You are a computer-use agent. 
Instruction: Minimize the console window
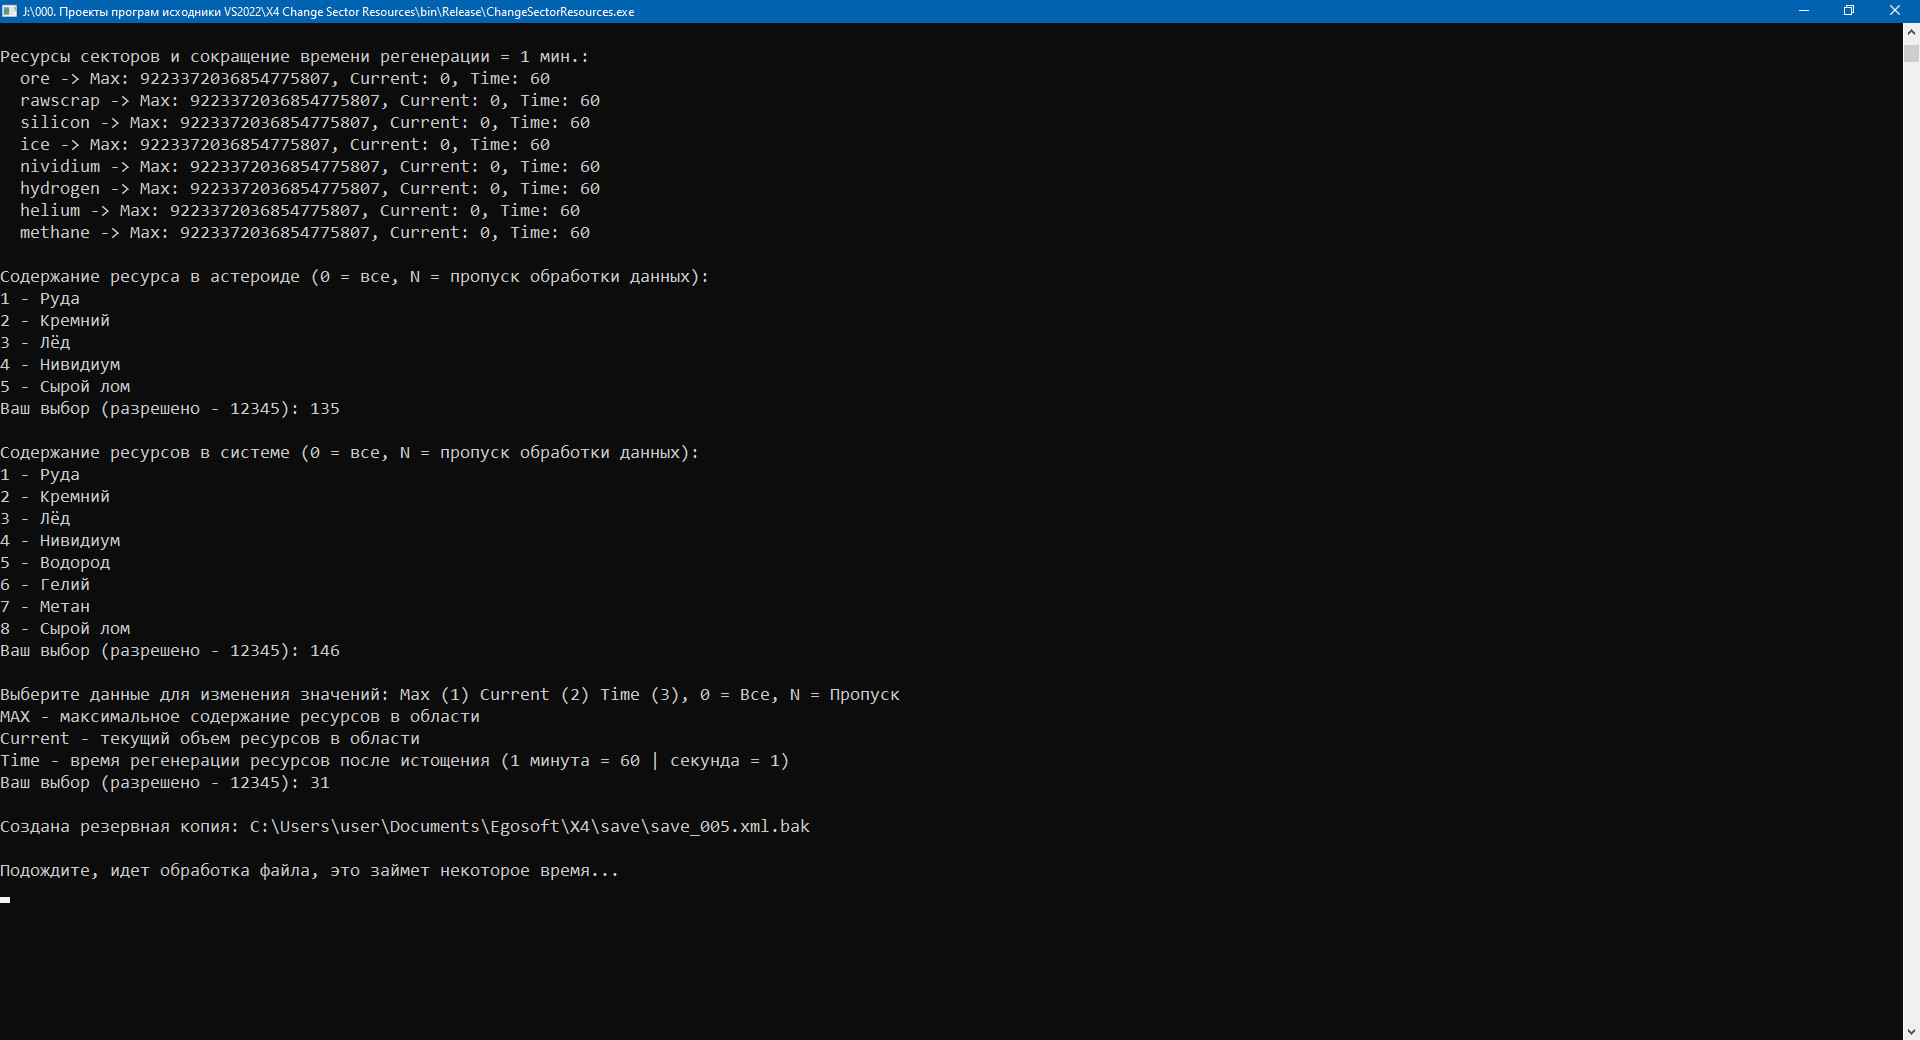pyautogui.click(x=1804, y=11)
